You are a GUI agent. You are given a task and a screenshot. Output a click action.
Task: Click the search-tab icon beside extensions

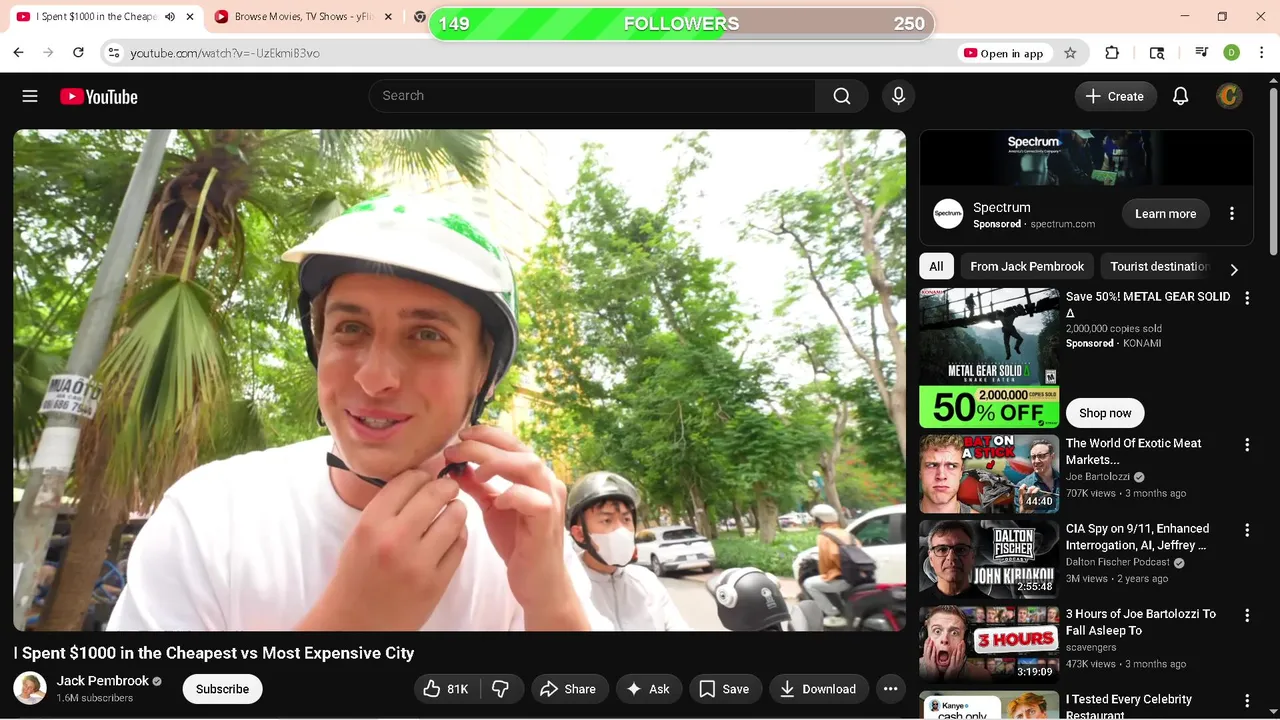point(1157,53)
